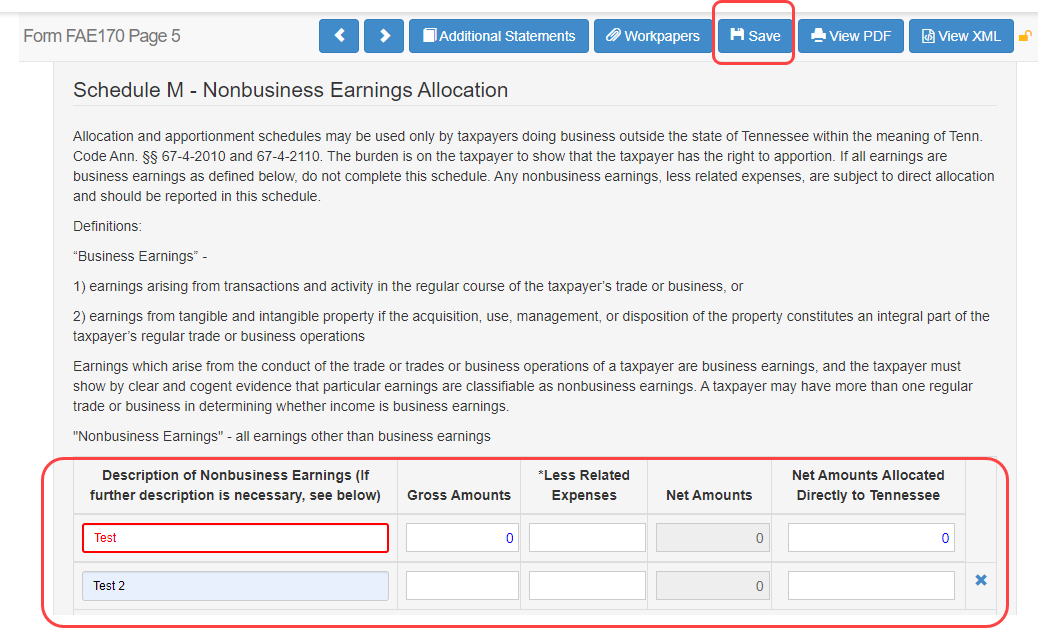The height and width of the screenshot is (628, 1038).
Task: Open Additional Statements
Action: tap(499, 36)
